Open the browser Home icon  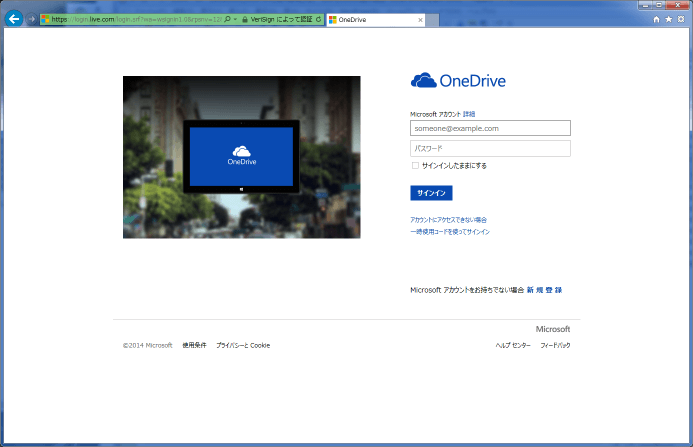pyautogui.click(x=656, y=19)
